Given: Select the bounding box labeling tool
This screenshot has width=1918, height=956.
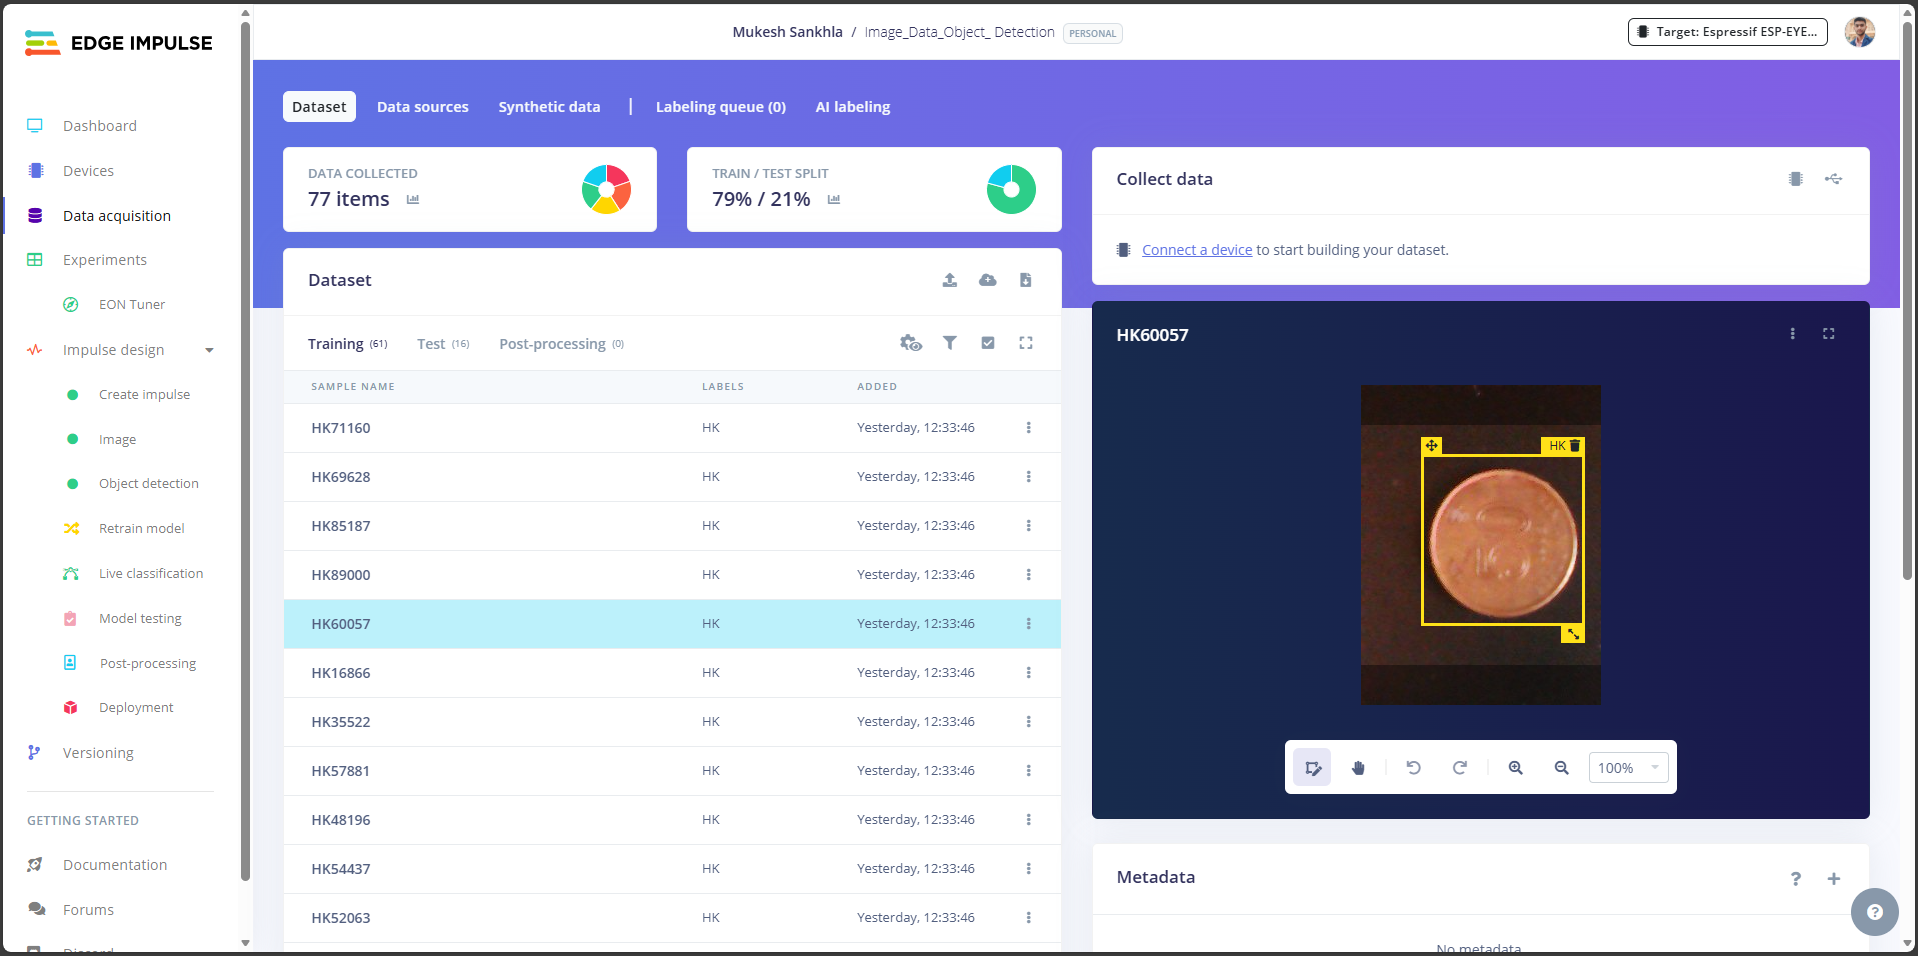Looking at the screenshot, I should (1312, 768).
